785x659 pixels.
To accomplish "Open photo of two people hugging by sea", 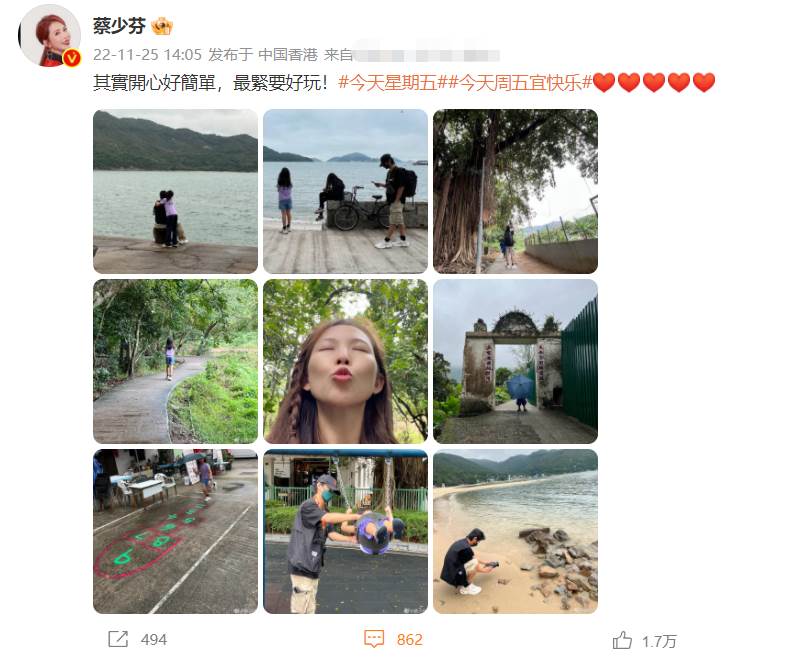I will point(175,191).
